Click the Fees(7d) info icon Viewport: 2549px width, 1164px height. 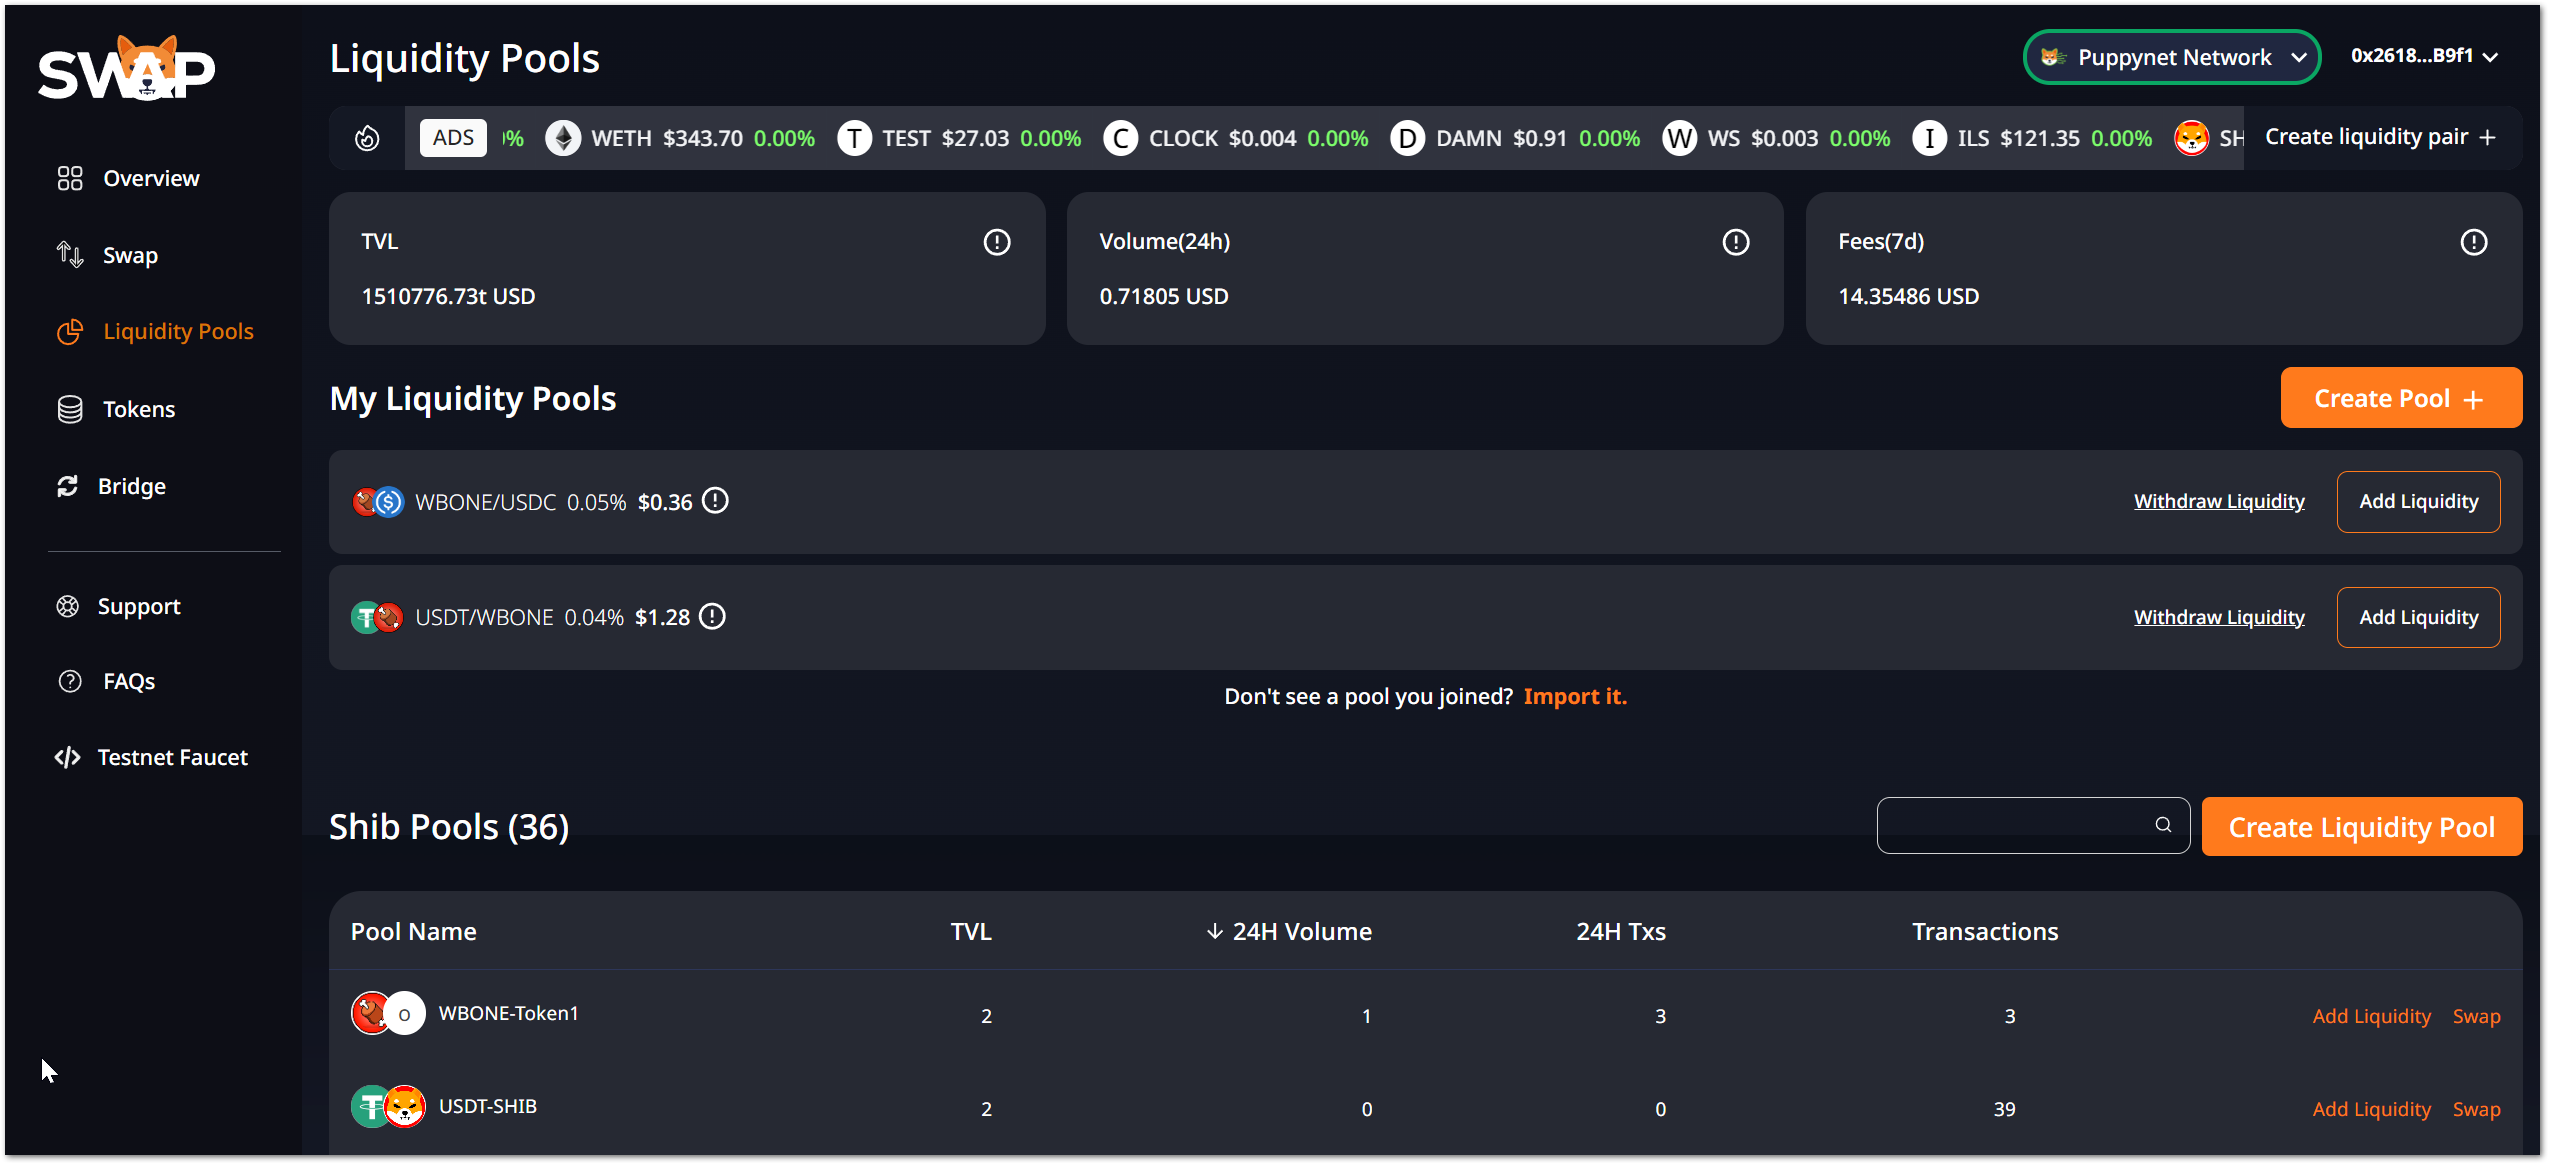(x=2473, y=242)
